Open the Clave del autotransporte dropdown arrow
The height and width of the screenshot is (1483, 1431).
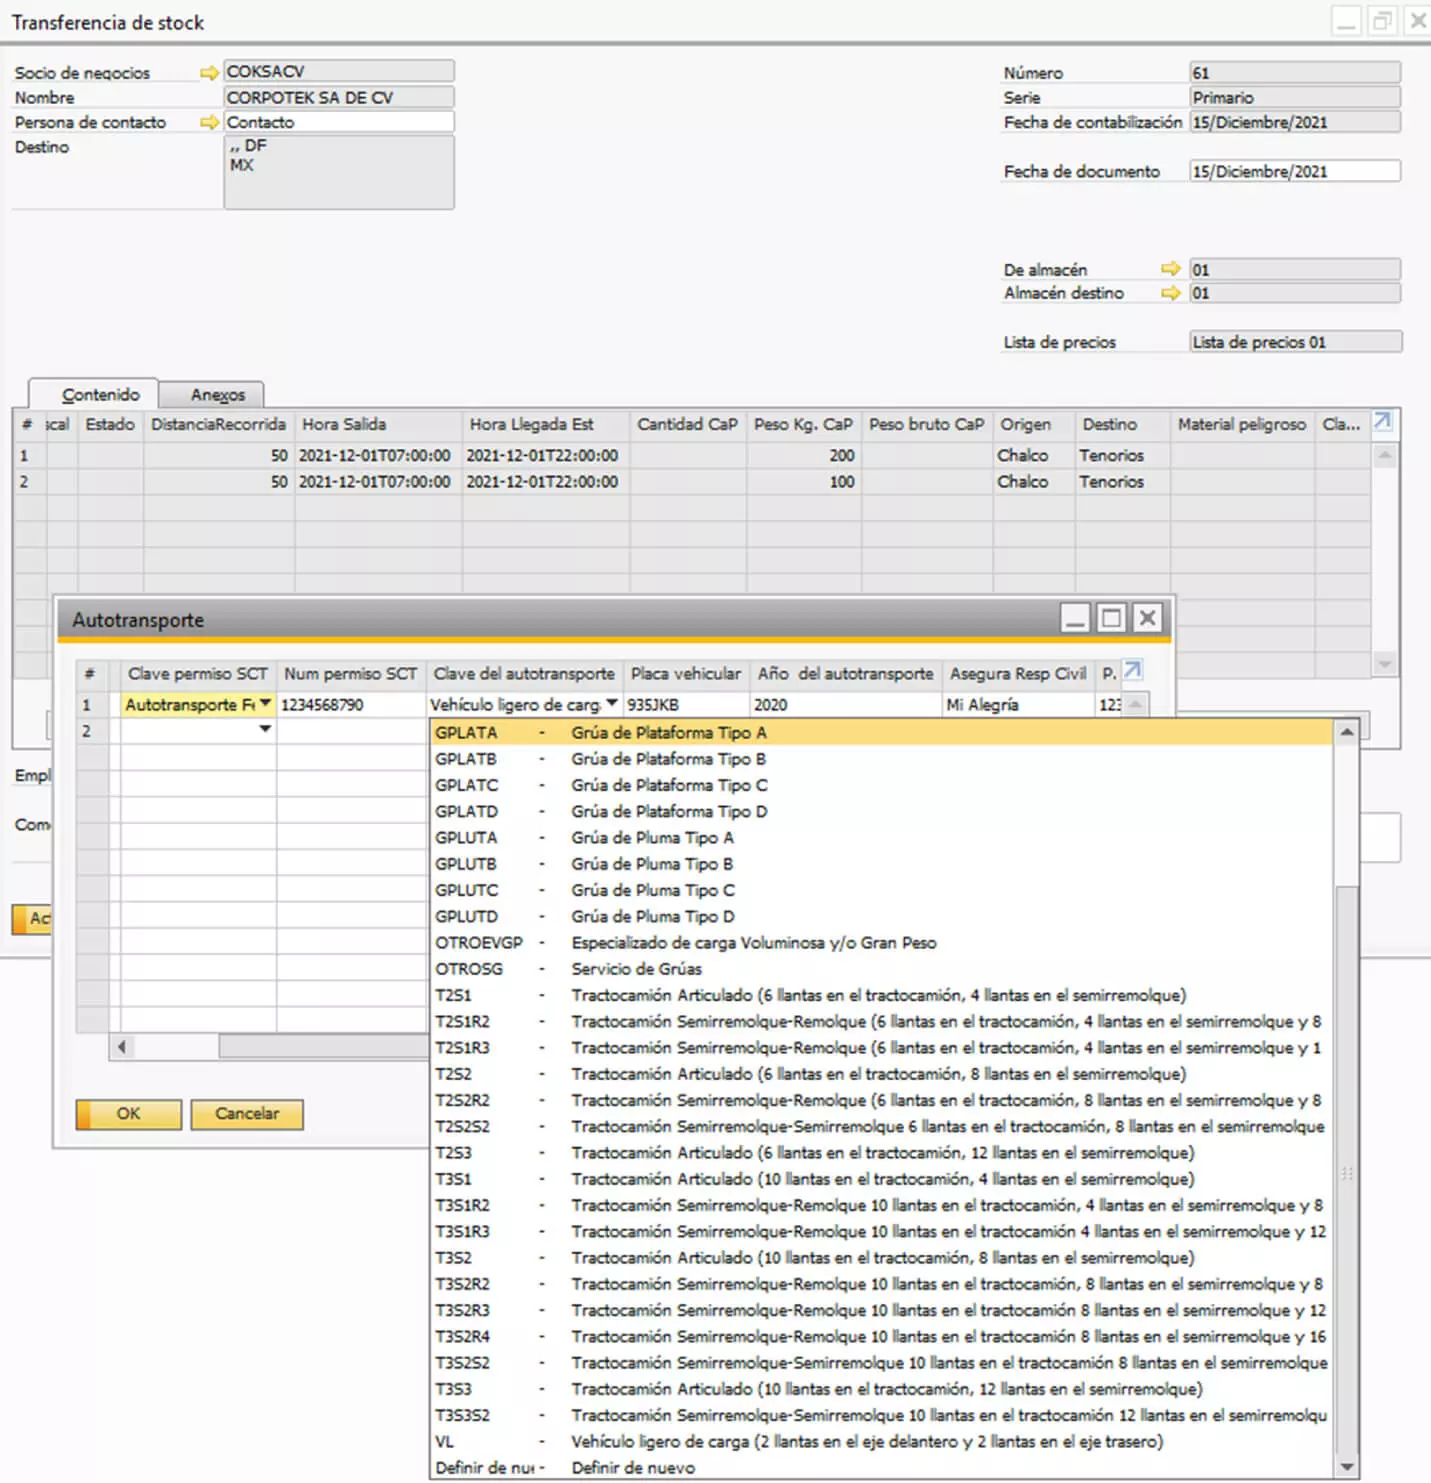tap(612, 704)
